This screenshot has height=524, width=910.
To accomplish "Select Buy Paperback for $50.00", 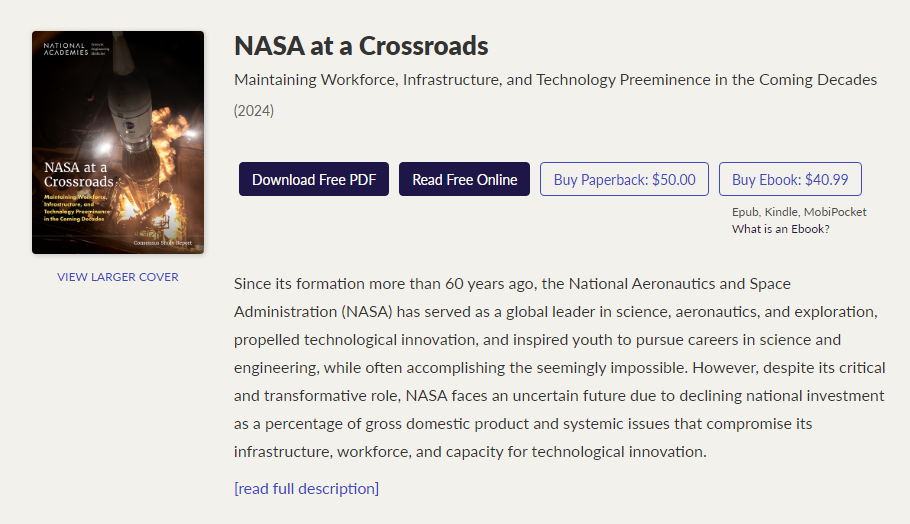I will [624, 179].
